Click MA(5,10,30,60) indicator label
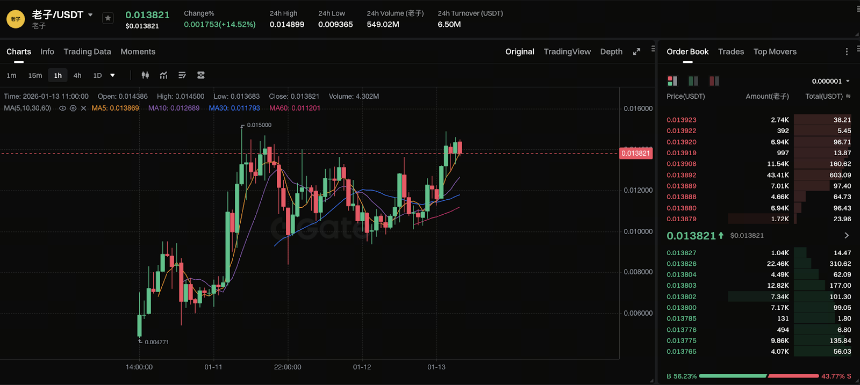Screen dimensions: 860x385 click(x=27, y=108)
